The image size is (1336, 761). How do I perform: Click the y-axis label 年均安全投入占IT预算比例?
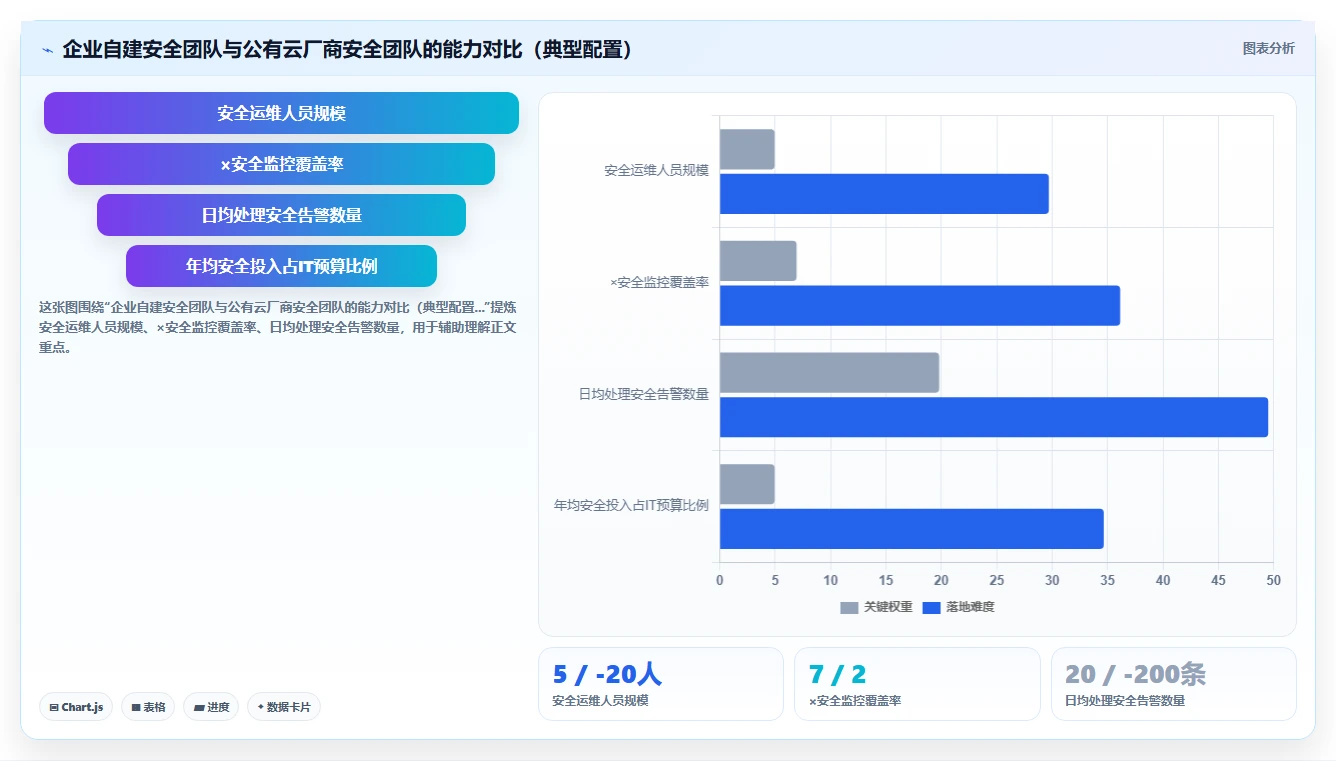pyautogui.click(x=631, y=506)
